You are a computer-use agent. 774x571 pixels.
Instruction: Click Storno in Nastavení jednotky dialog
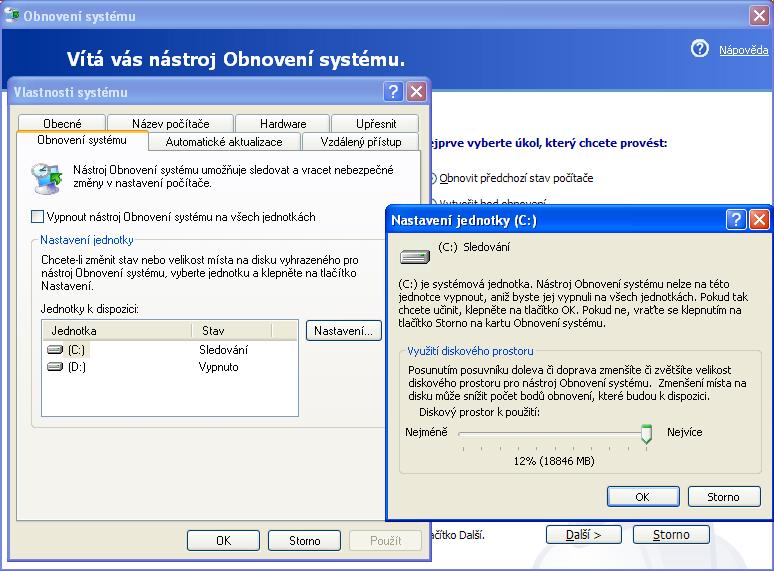724,496
